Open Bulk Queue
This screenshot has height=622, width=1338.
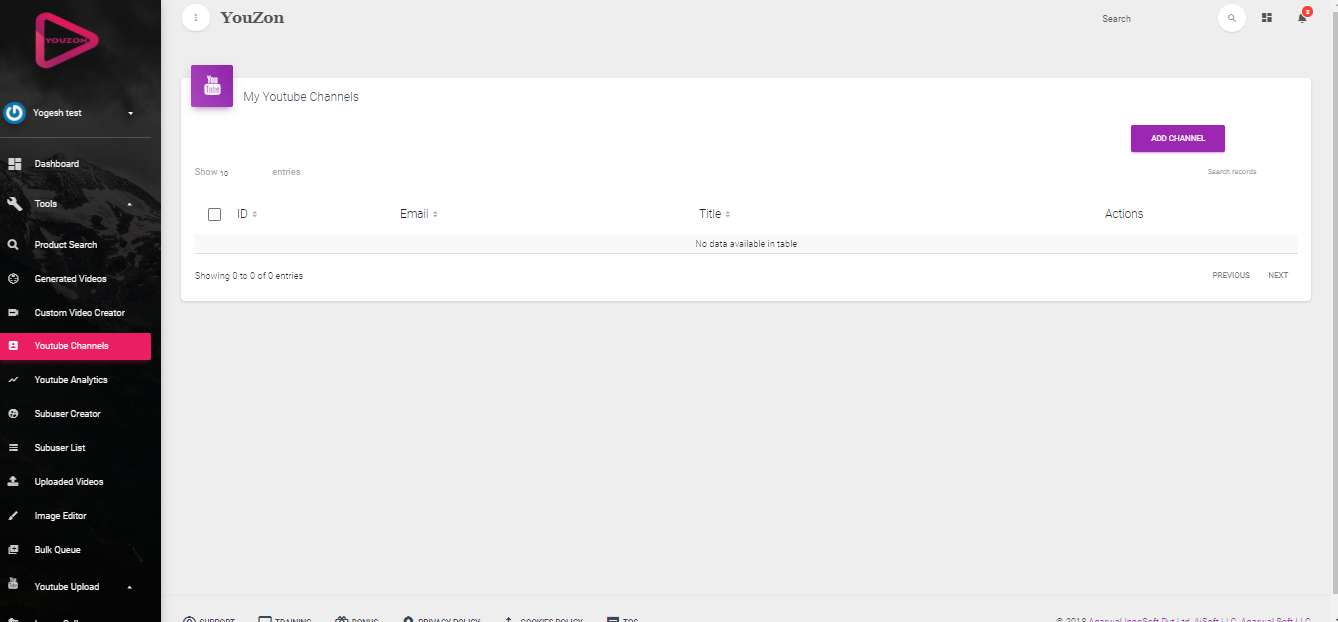point(58,550)
